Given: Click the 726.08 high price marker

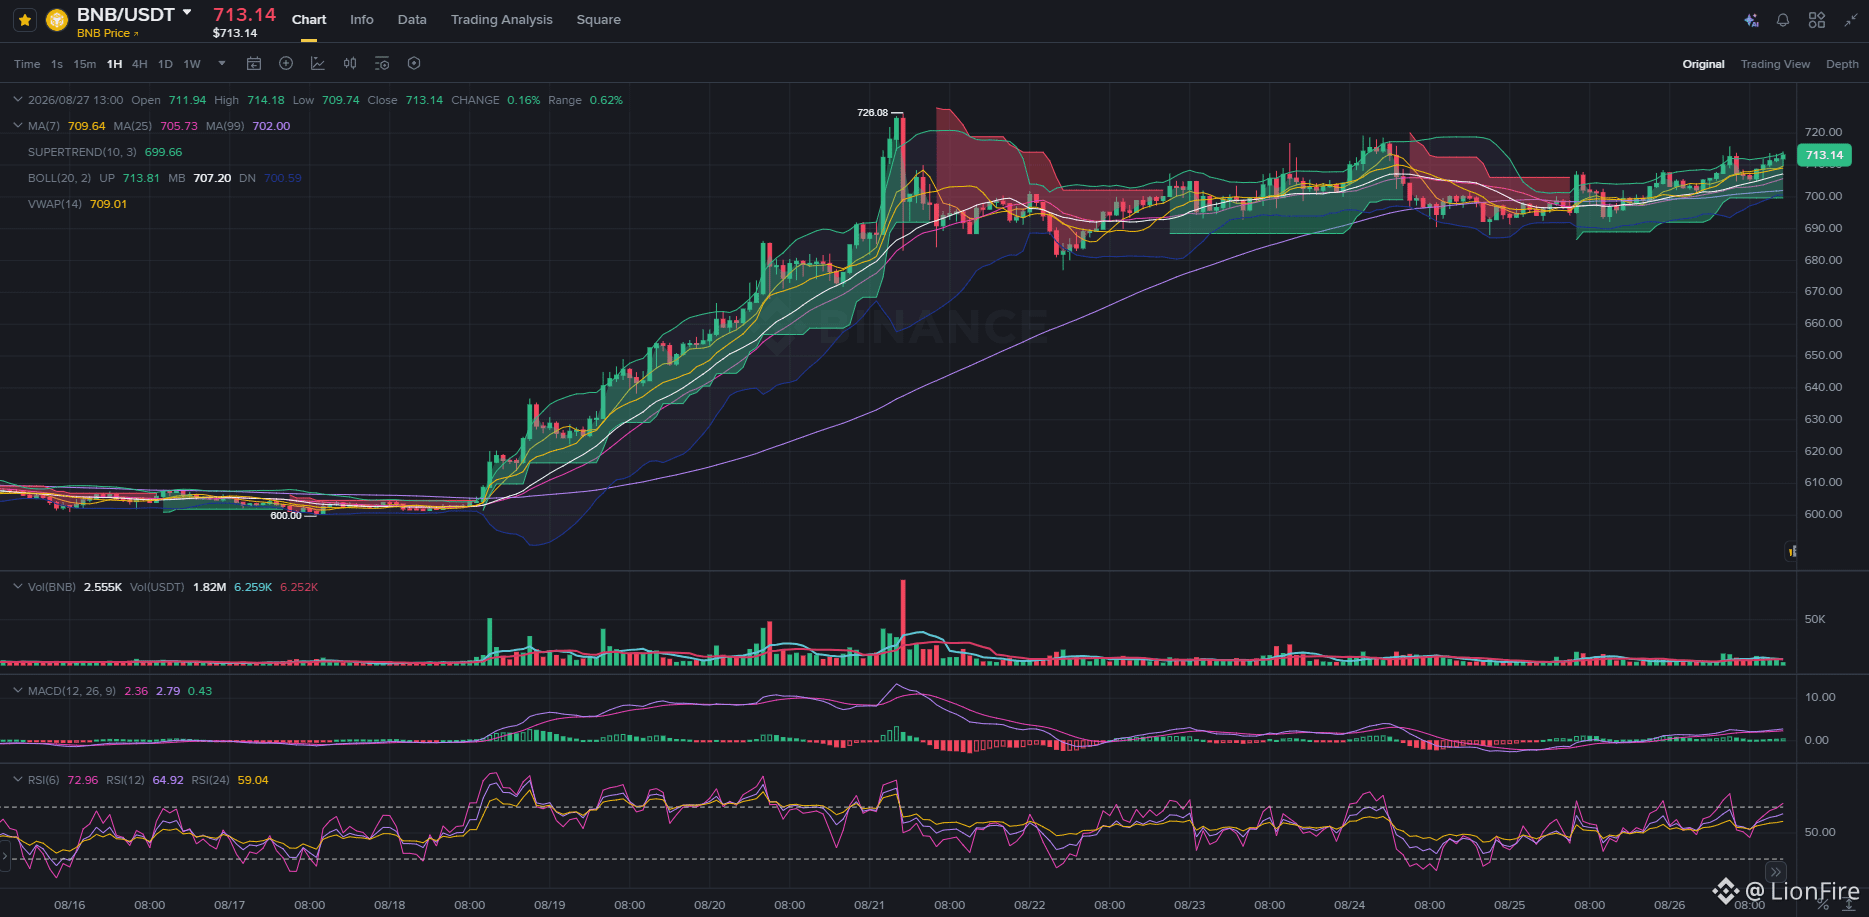Looking at the screenshot, I should [x=872, y=112].
